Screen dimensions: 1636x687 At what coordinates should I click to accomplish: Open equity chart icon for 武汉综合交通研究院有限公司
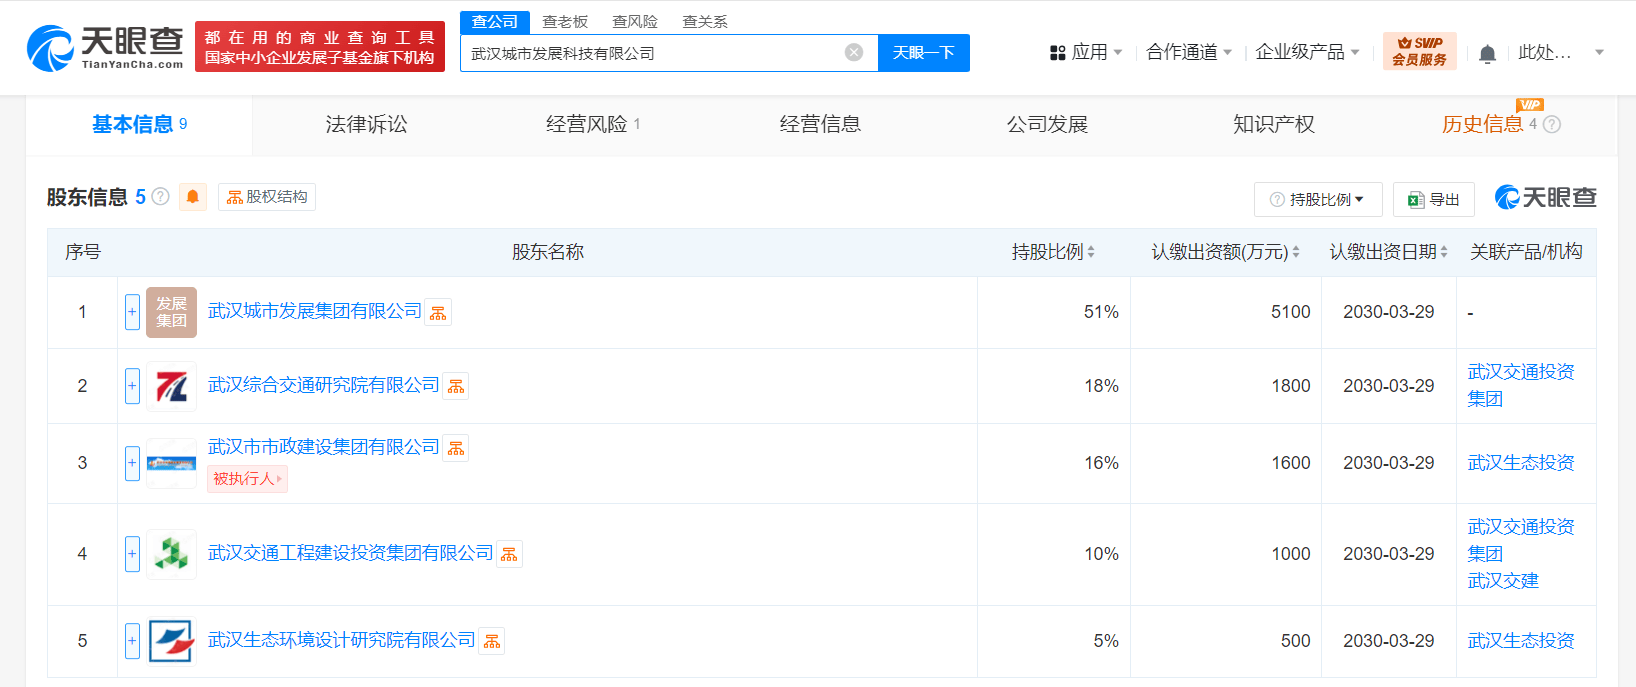456,387
